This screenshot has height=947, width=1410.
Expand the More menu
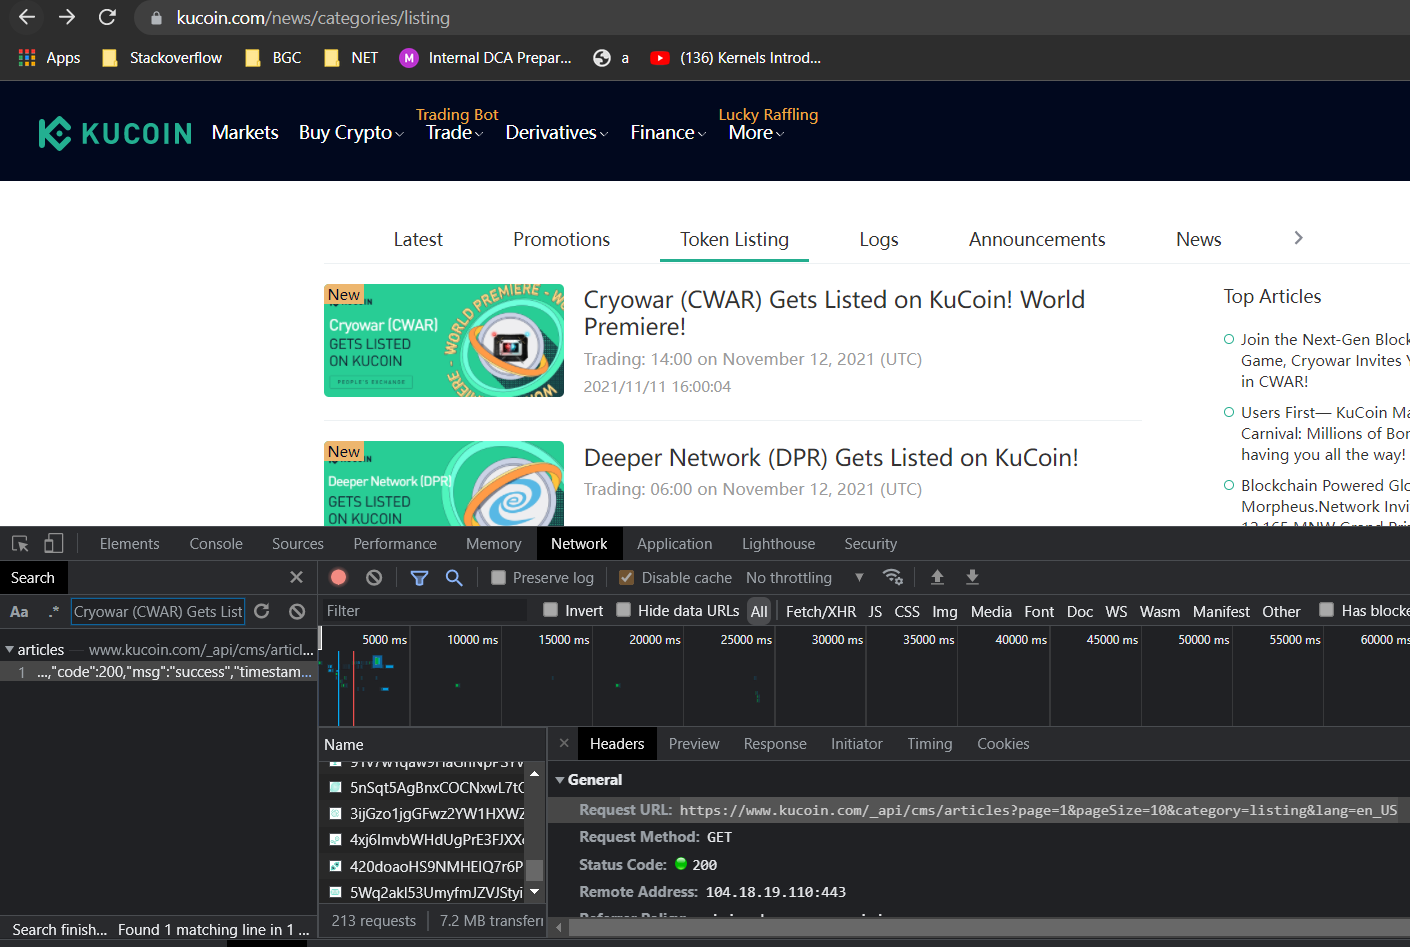click(x=756, y=132)
